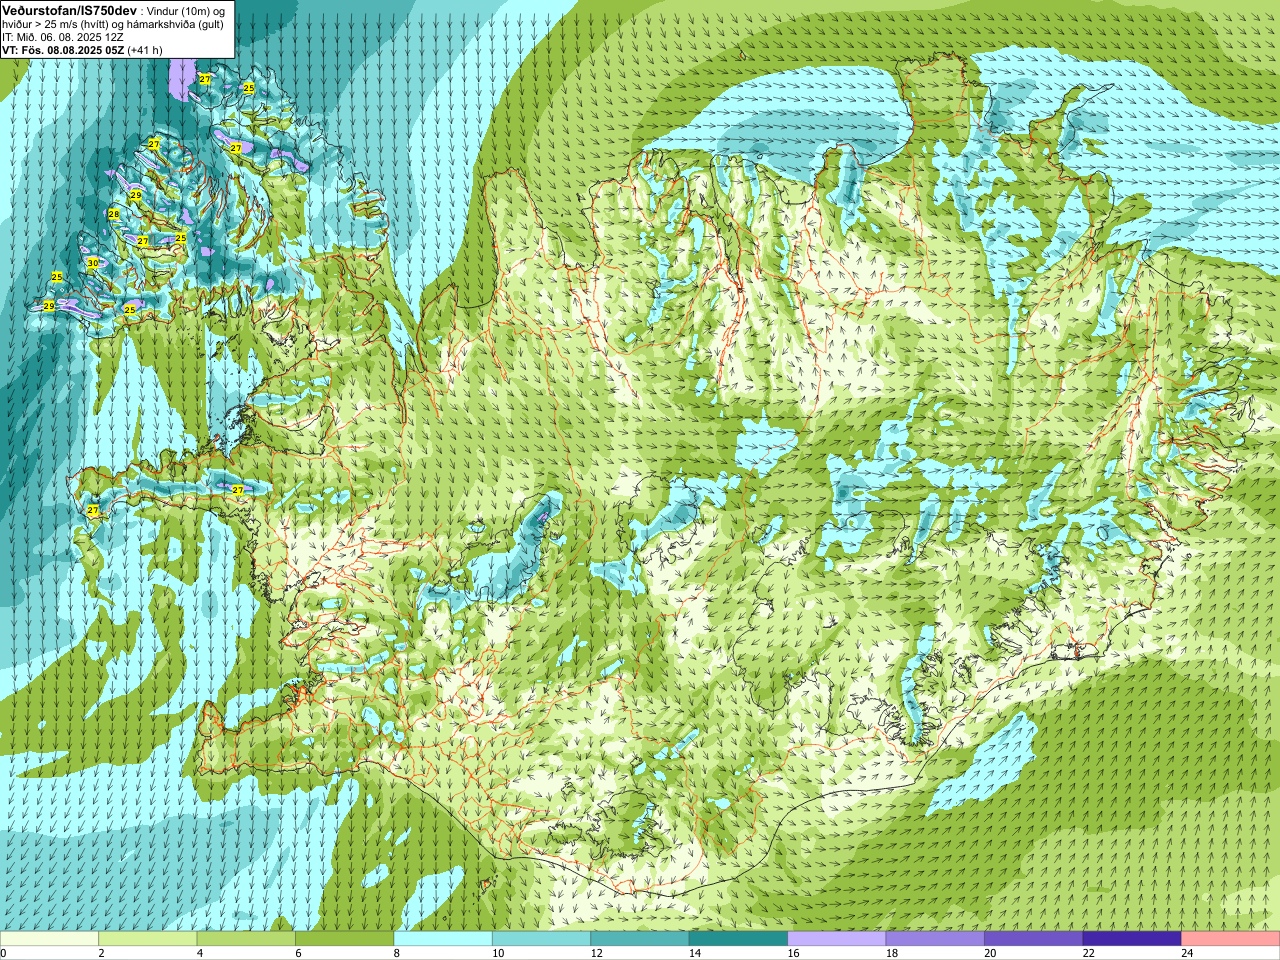This screenshot has width=1280, height=960.
Task: Select the 12–14 m/s teal legend swatch
Action: [640, 938]
